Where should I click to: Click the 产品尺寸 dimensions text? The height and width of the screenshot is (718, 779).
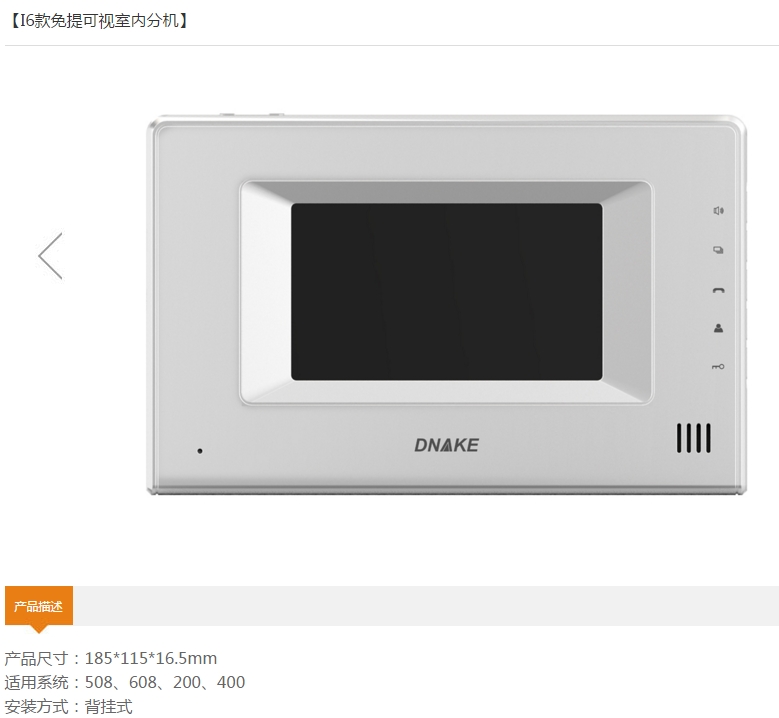click(111, 658)
